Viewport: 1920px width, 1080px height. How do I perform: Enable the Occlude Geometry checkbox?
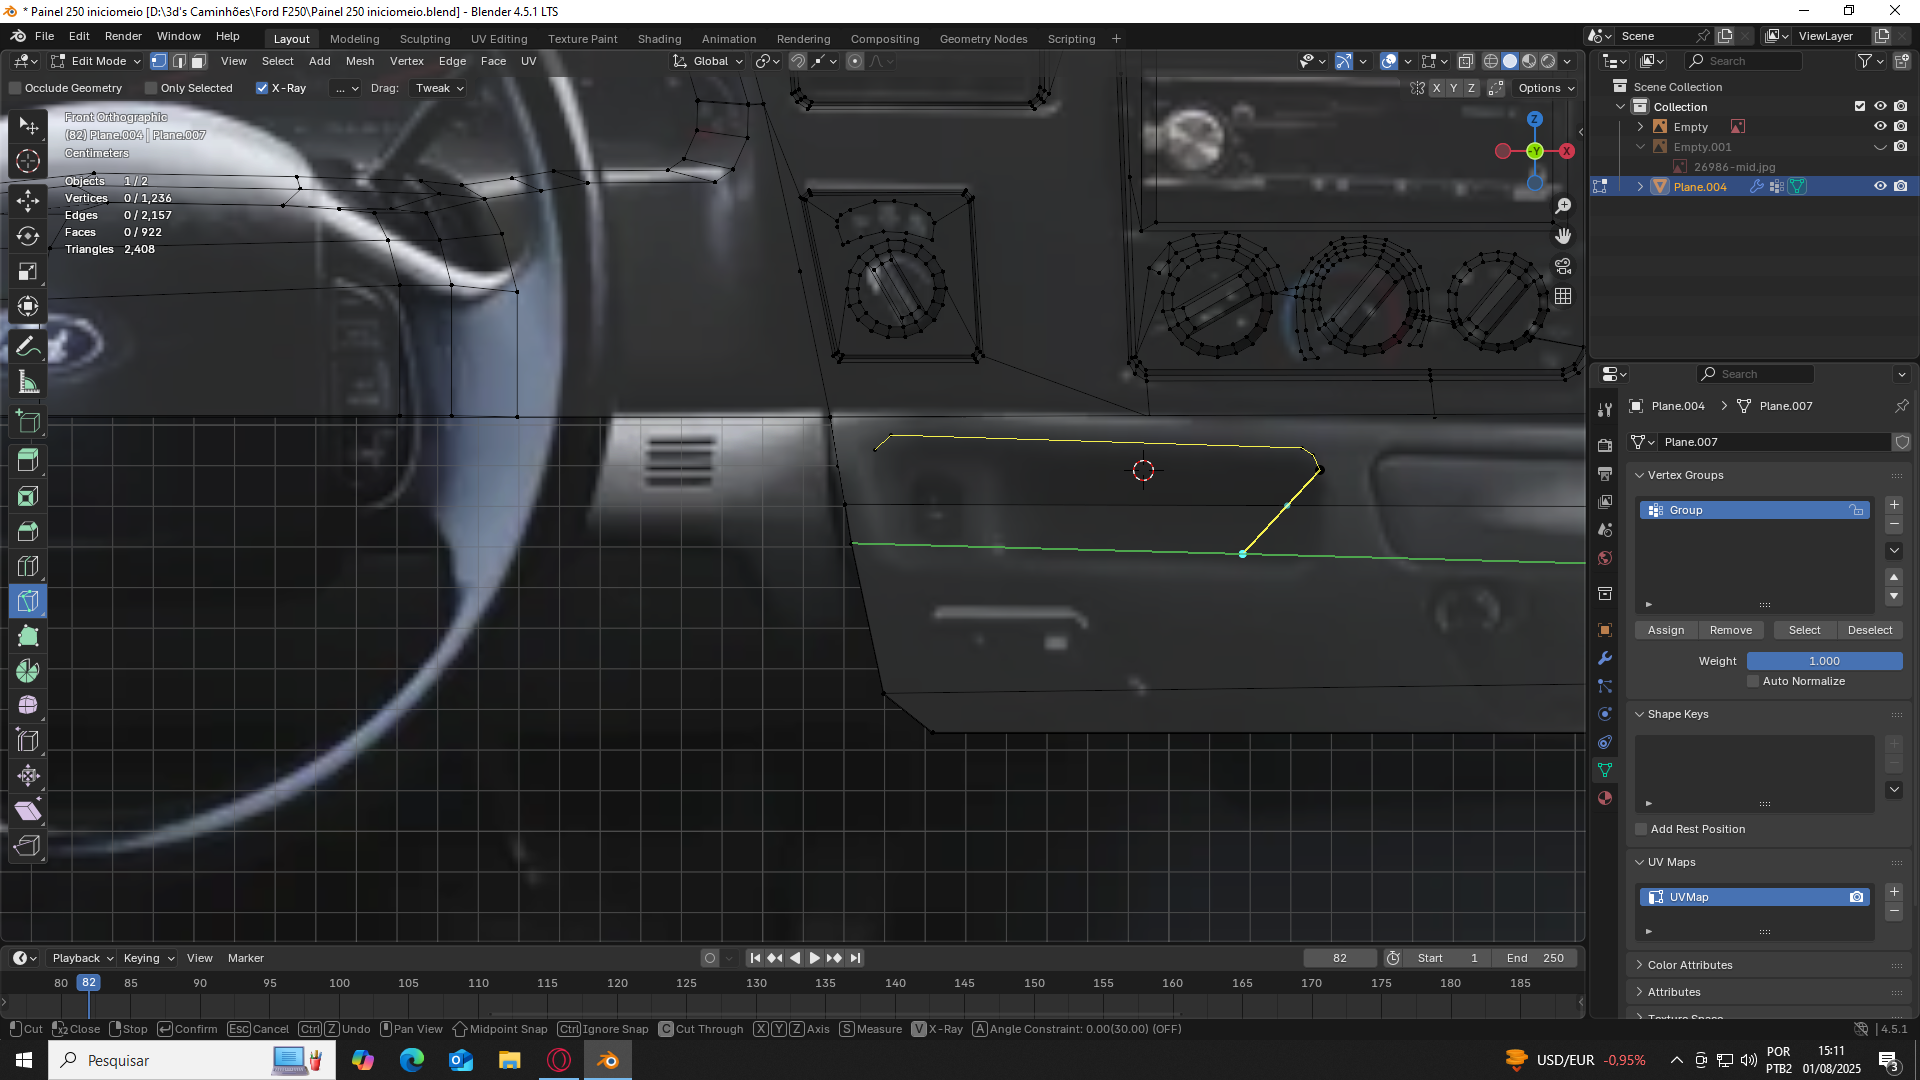click(15, 88)
